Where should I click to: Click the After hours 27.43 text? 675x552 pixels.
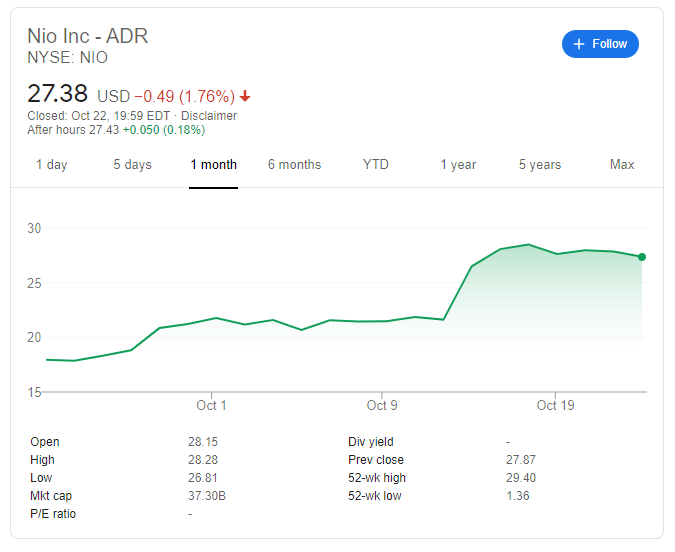[73, 130]
